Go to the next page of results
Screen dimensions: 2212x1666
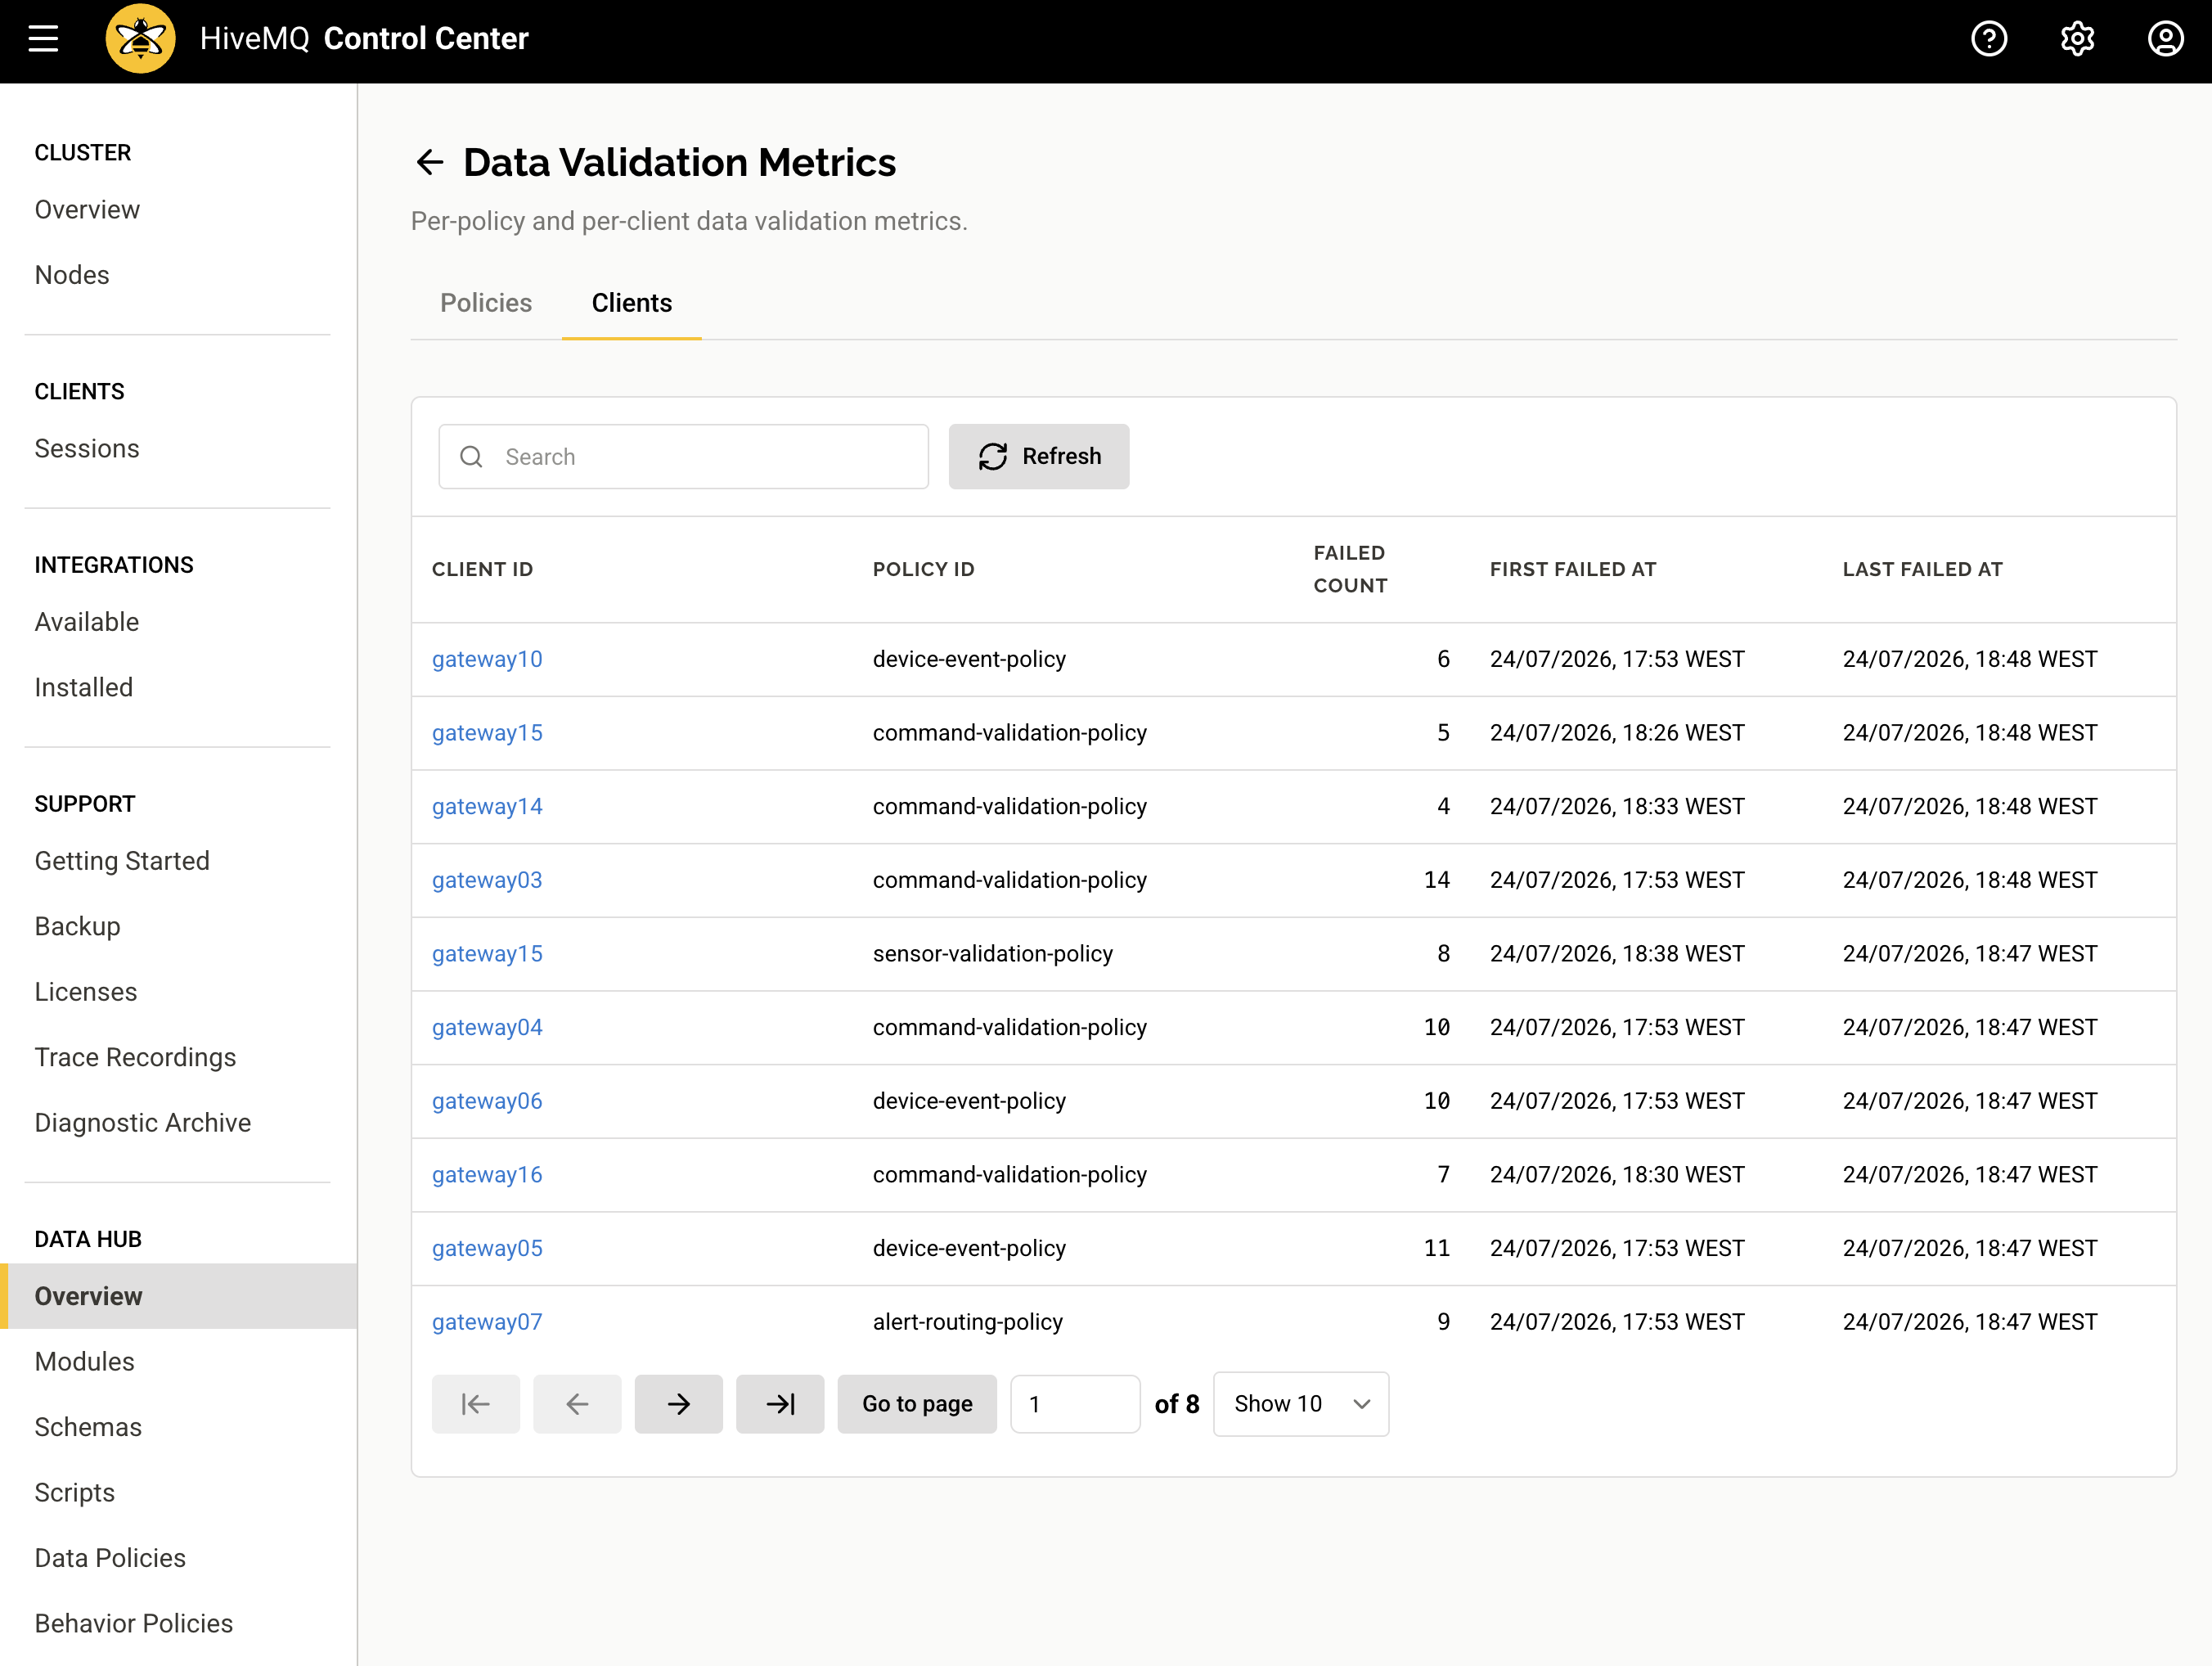679,1404
